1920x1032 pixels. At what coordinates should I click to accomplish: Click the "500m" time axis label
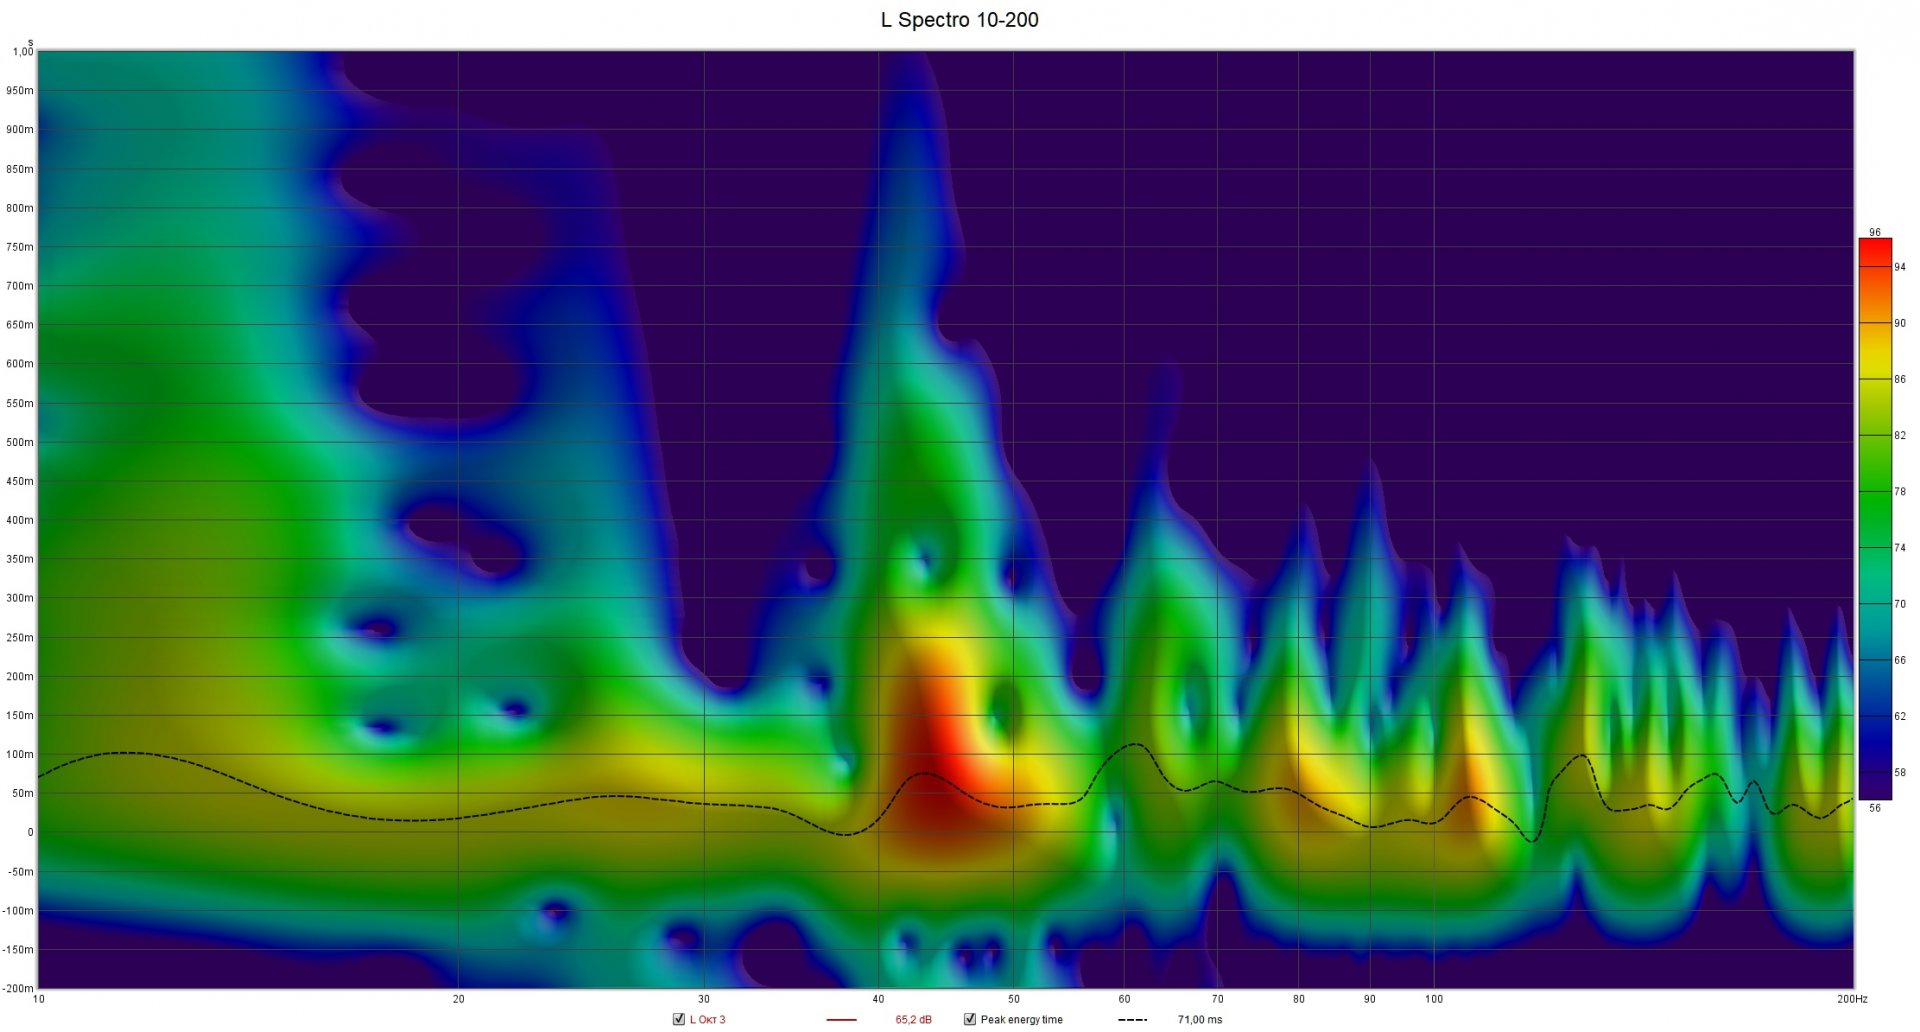20,442
